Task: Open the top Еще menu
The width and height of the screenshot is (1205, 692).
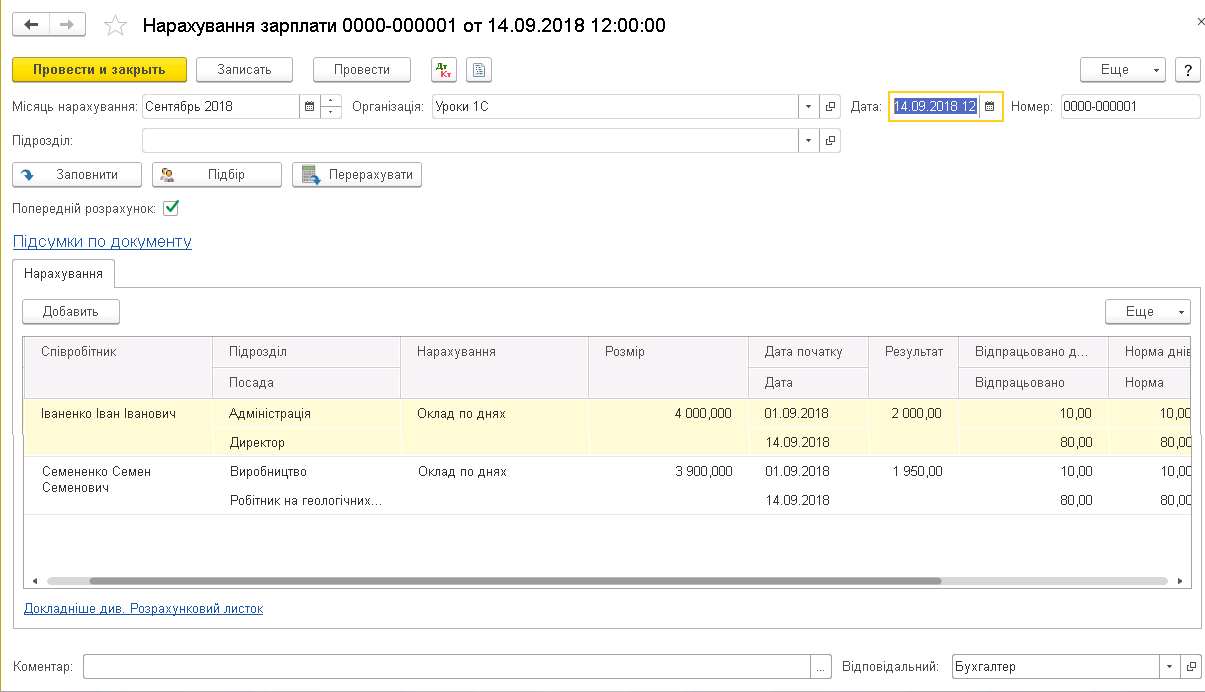Action: point(1123,70)
